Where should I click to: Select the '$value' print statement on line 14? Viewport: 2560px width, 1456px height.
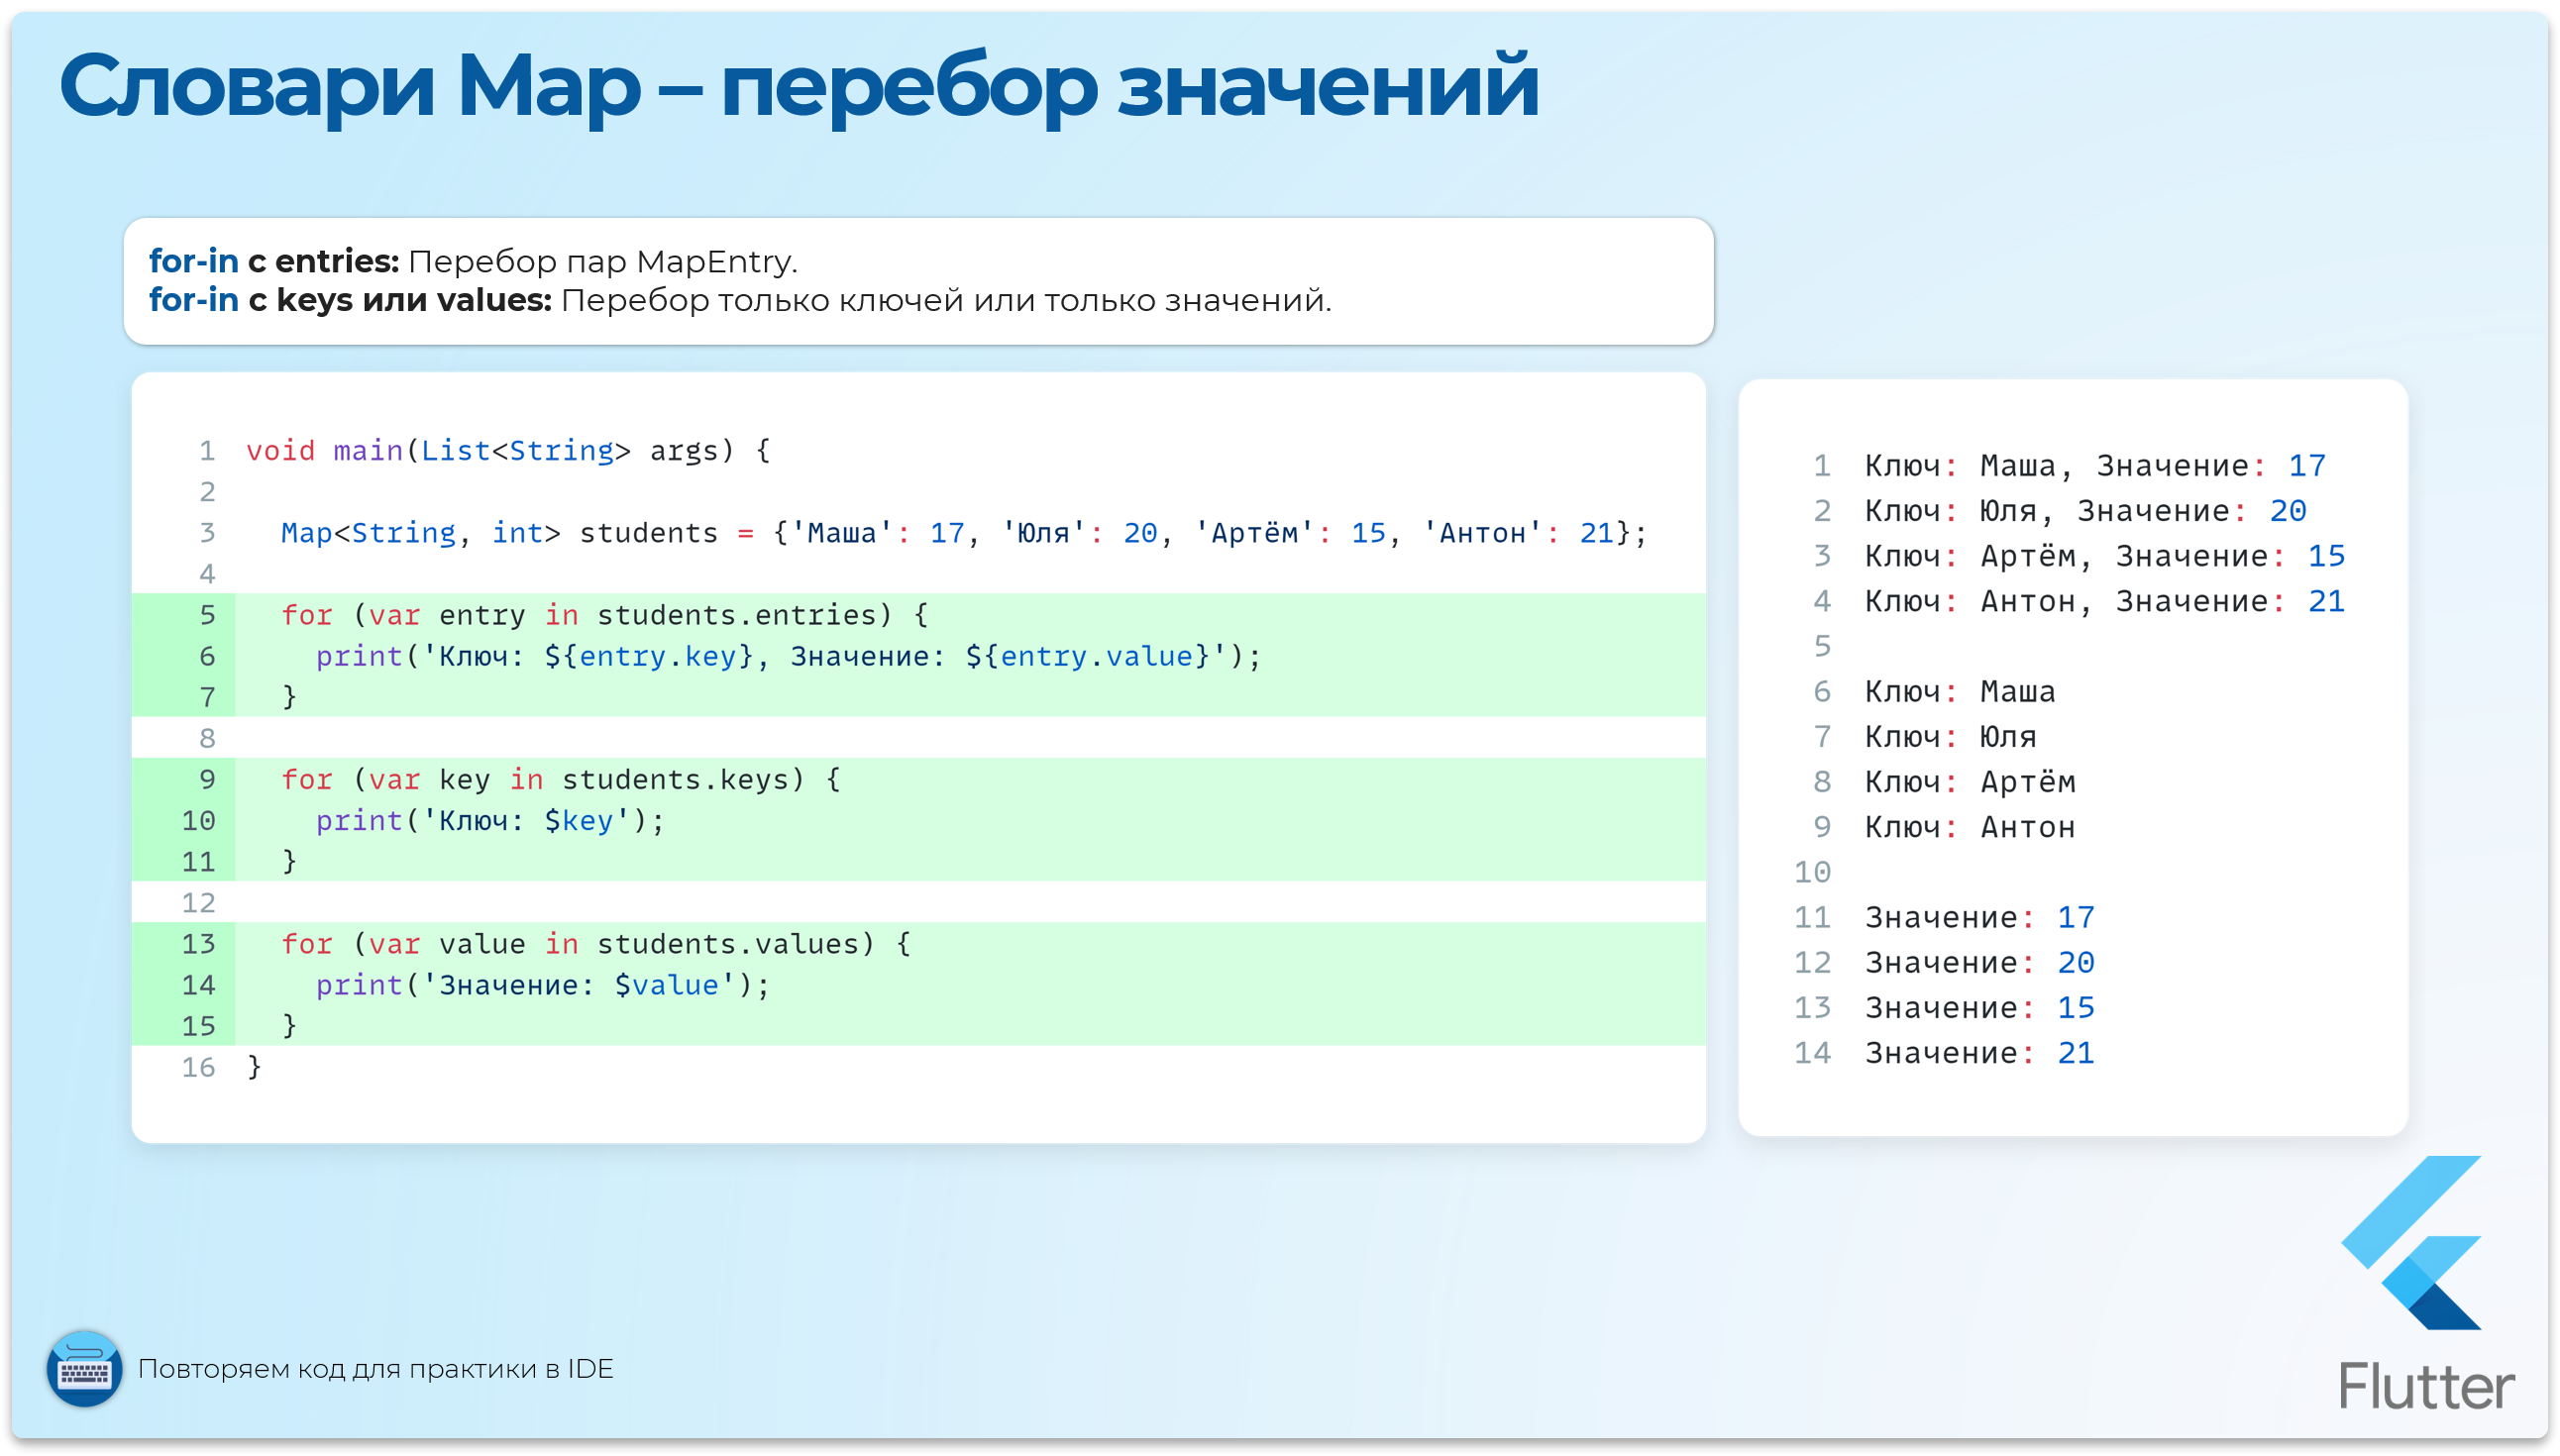pos(545,984)
